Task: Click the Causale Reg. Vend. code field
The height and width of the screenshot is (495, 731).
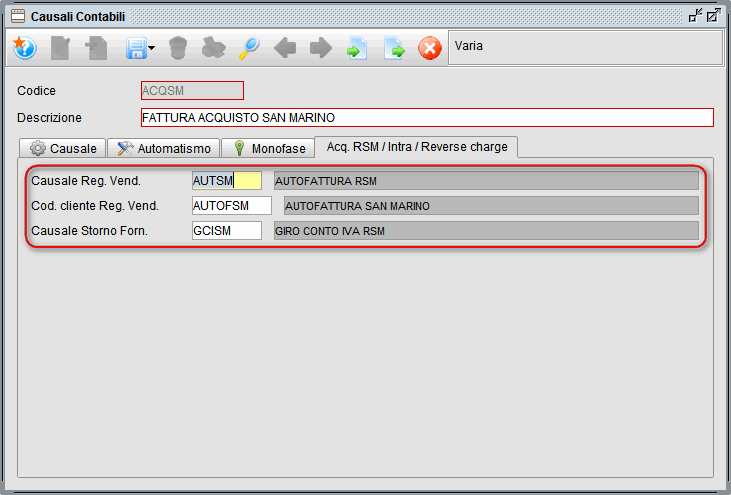Action: click(x=226, y=181)
